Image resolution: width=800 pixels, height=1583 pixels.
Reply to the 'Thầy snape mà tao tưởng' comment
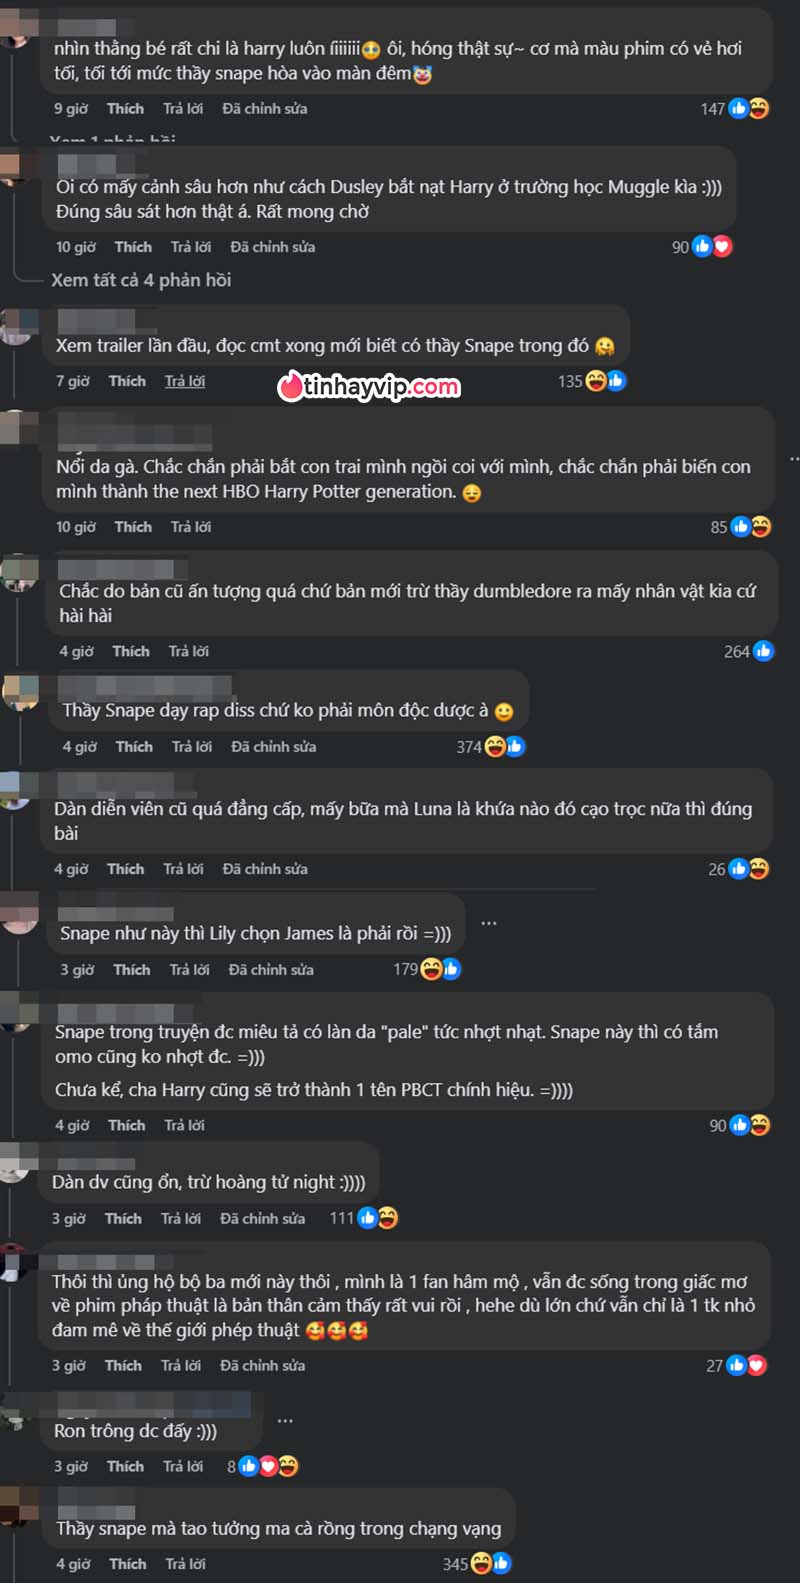click(x=186, y=1563)
